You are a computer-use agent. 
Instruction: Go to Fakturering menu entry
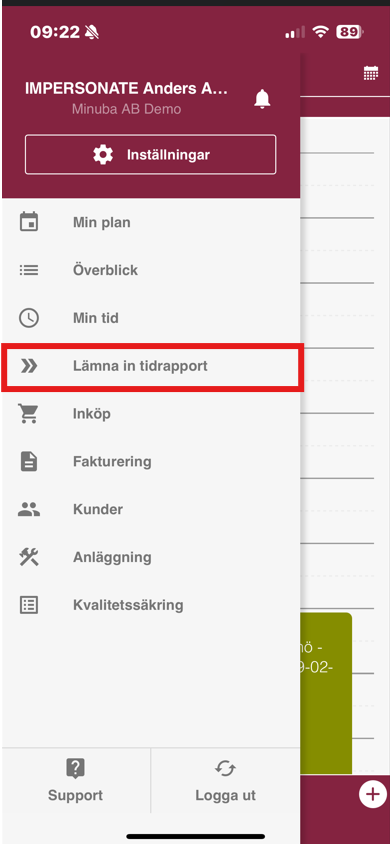coord(151,461)
